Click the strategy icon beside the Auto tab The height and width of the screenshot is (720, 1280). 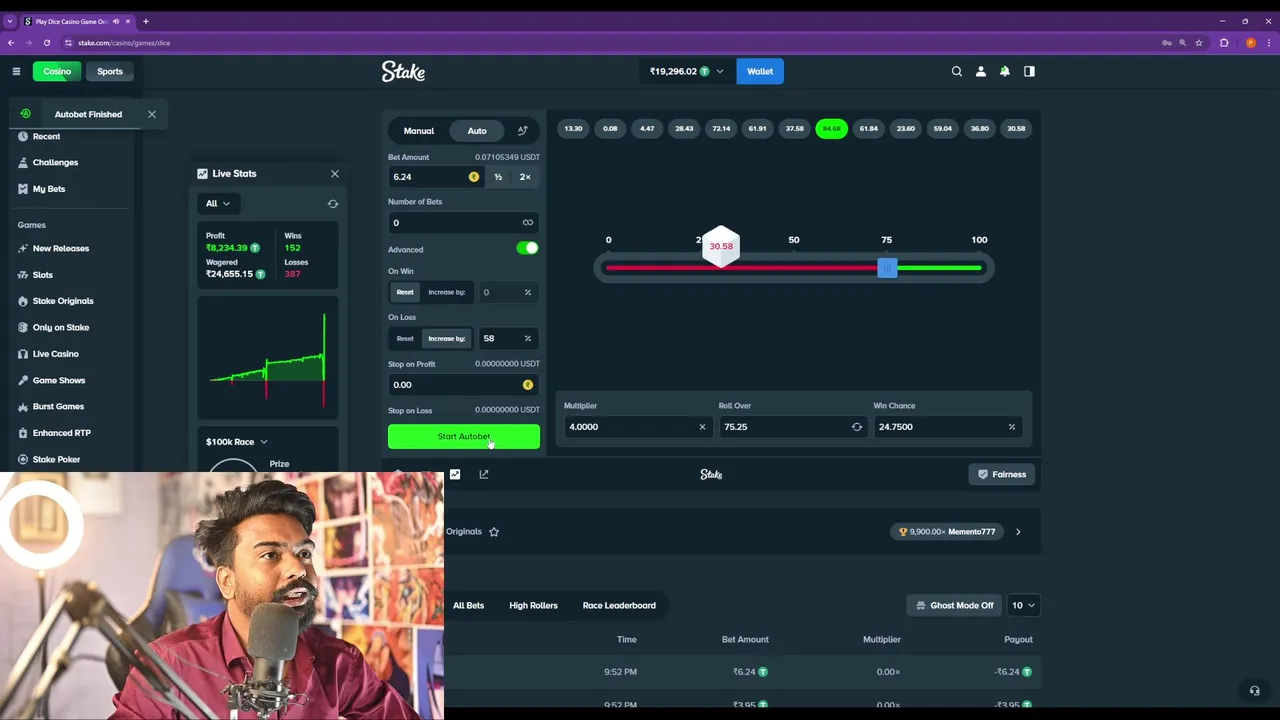(x=522, y=131)
